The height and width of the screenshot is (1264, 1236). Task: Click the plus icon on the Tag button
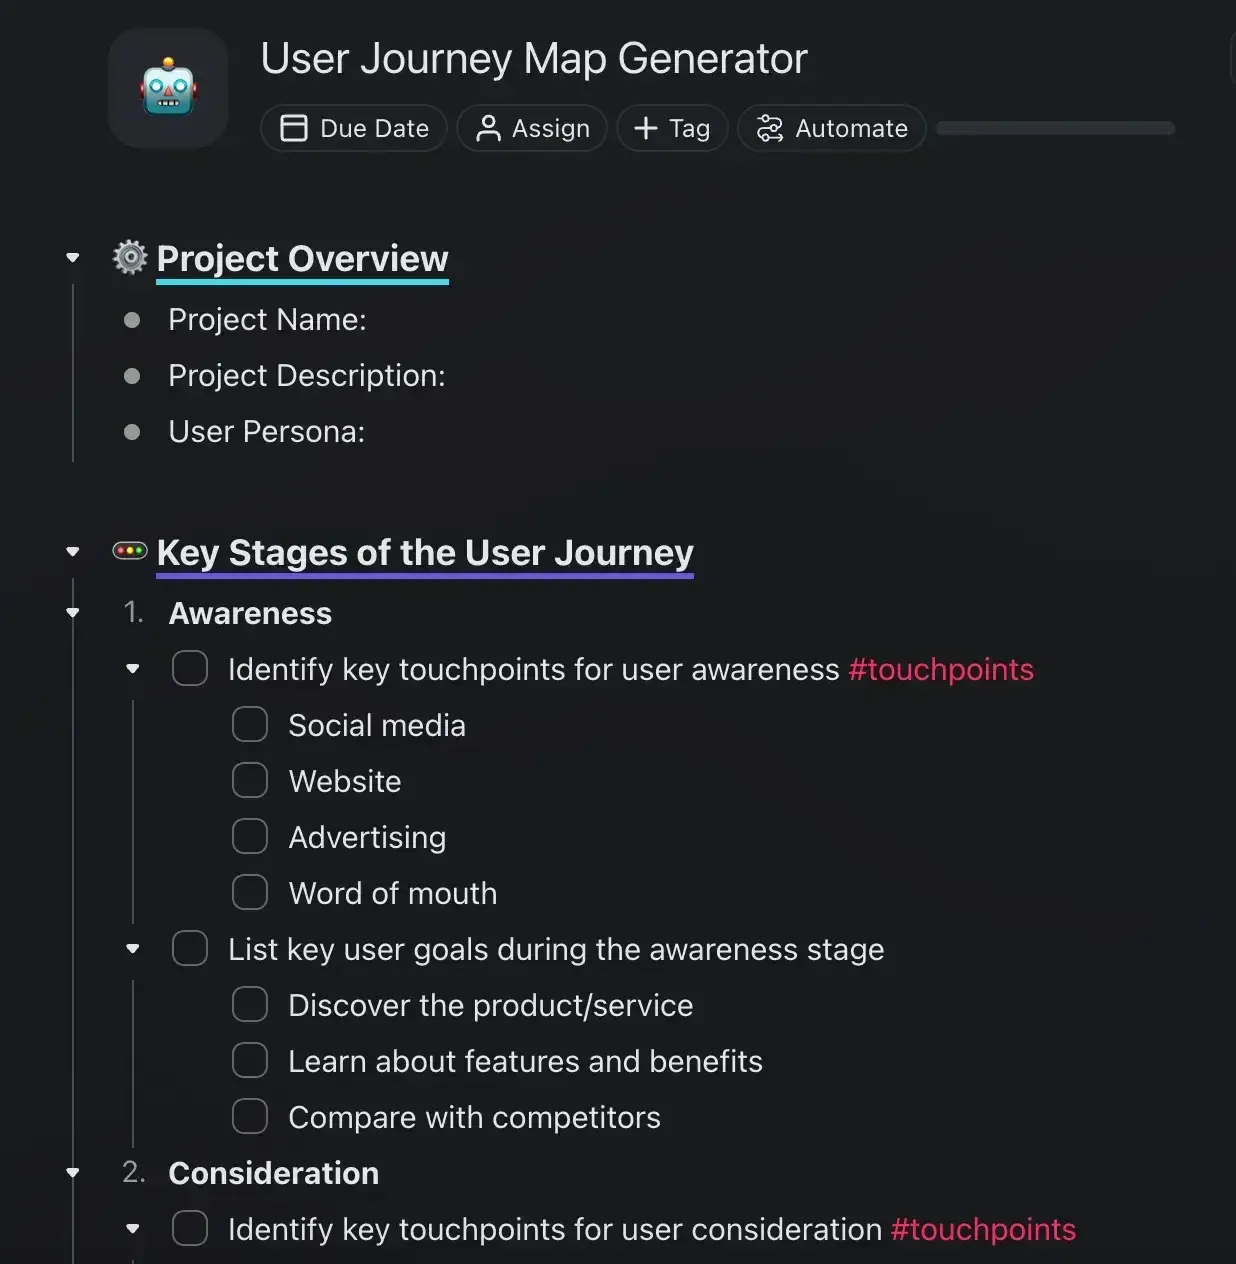[x=645, y=128]
